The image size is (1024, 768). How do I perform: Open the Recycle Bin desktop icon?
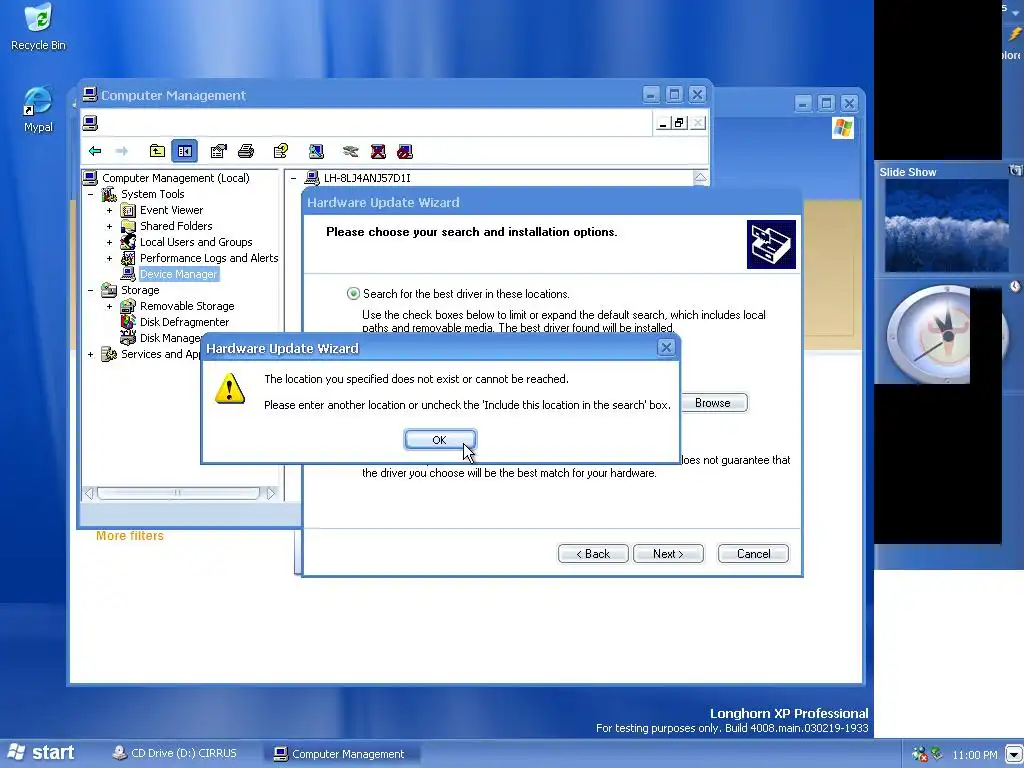39,26
